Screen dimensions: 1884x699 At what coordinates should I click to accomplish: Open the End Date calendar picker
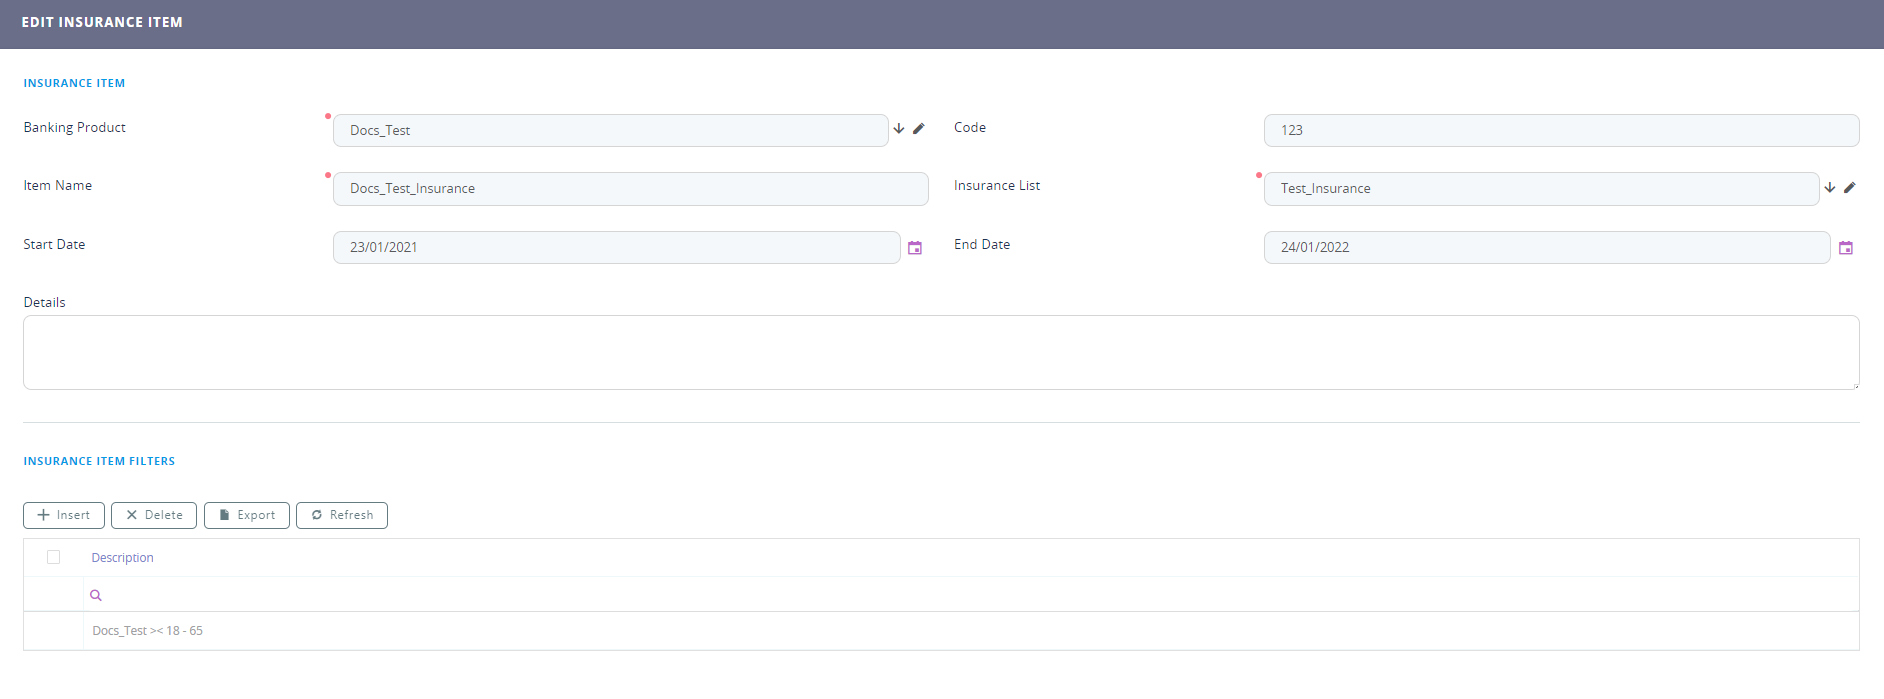click(1846, 248)
